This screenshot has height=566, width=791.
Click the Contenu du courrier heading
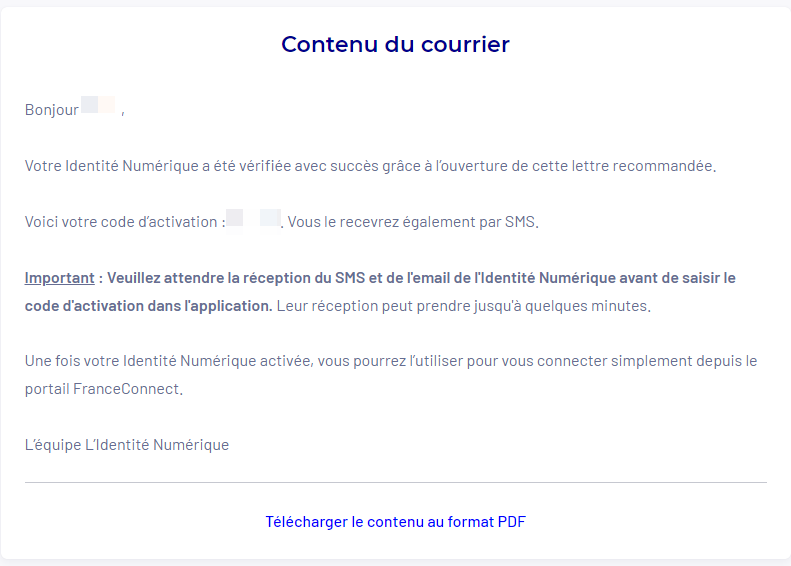point(396,44)
